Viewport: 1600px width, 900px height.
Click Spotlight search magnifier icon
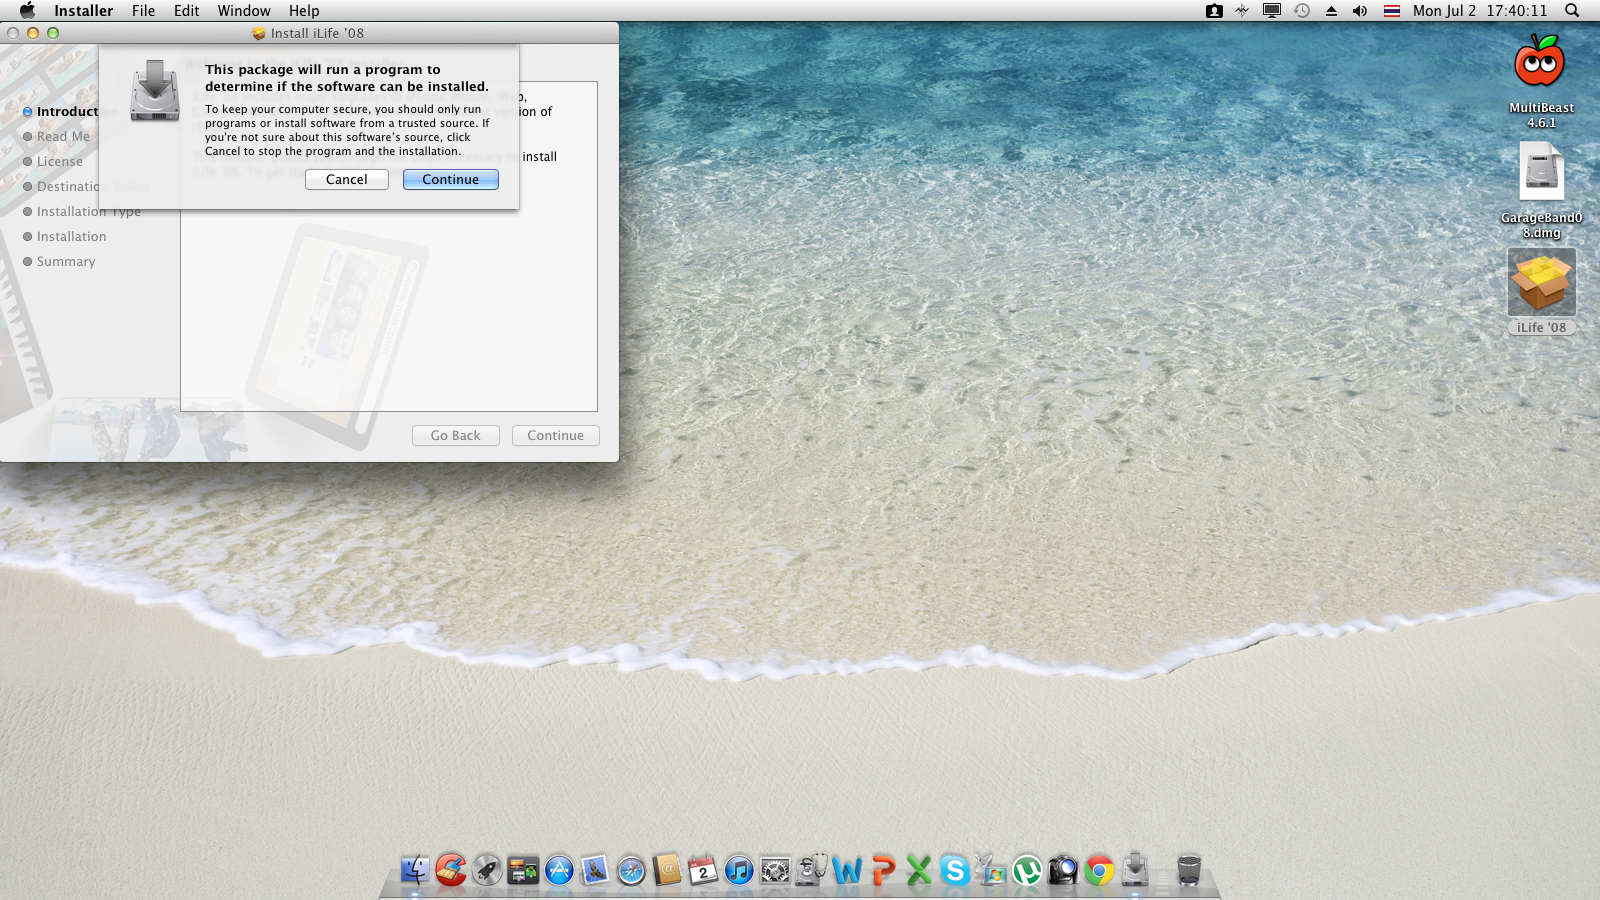click(x=1572, y=11)
